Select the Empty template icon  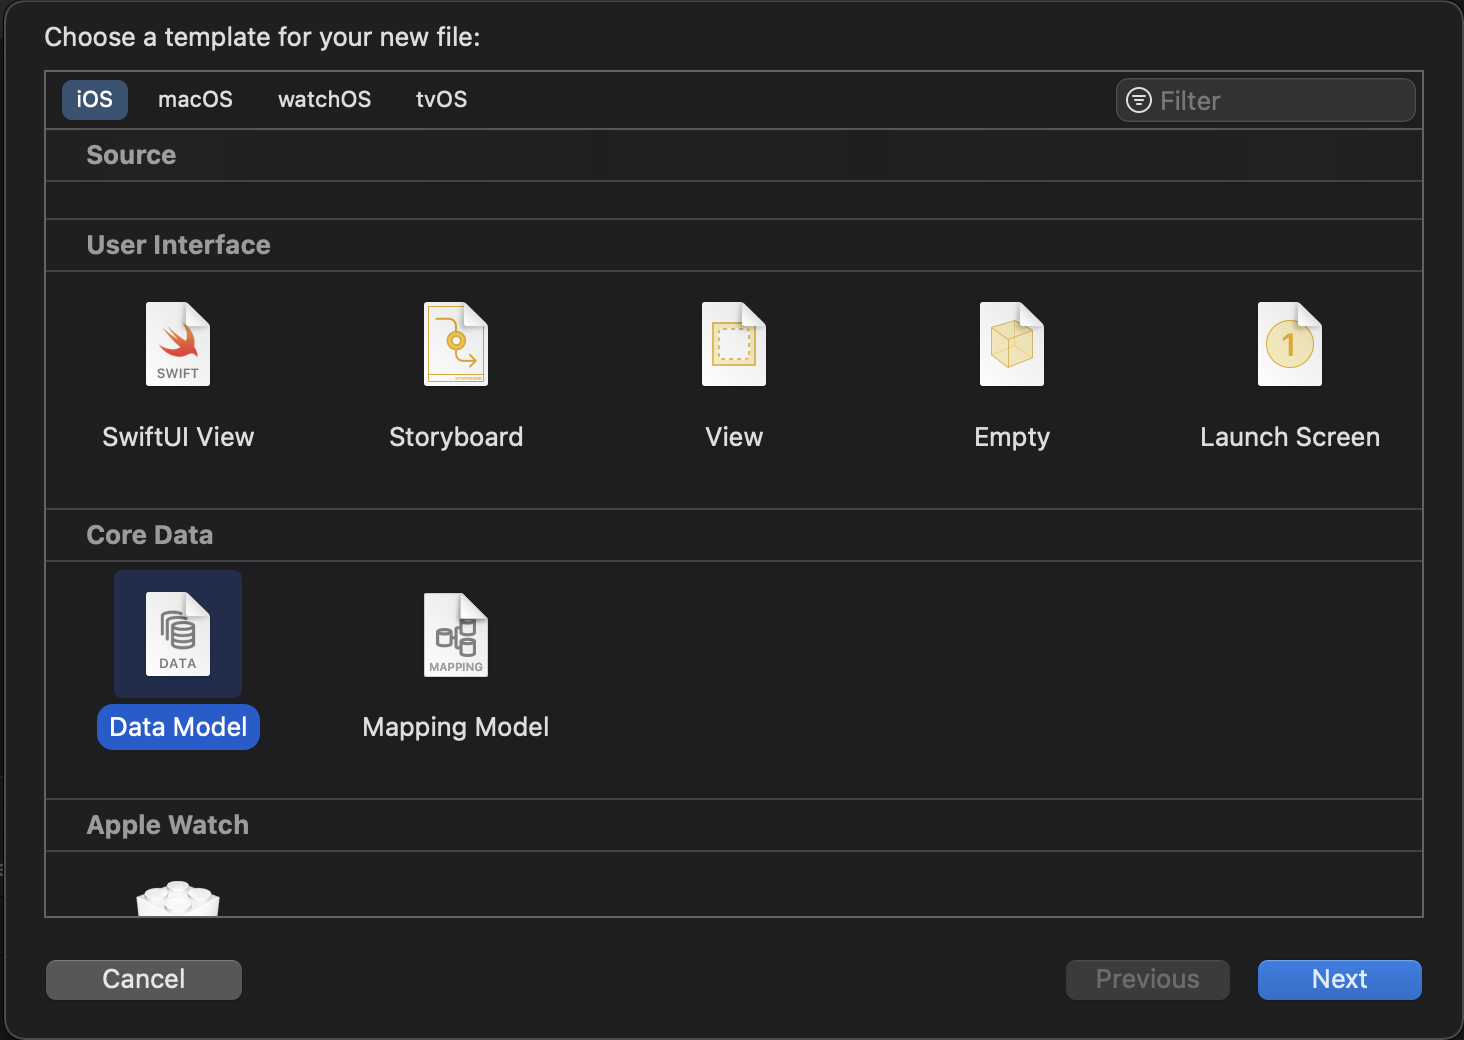(x=1012, y=344)
